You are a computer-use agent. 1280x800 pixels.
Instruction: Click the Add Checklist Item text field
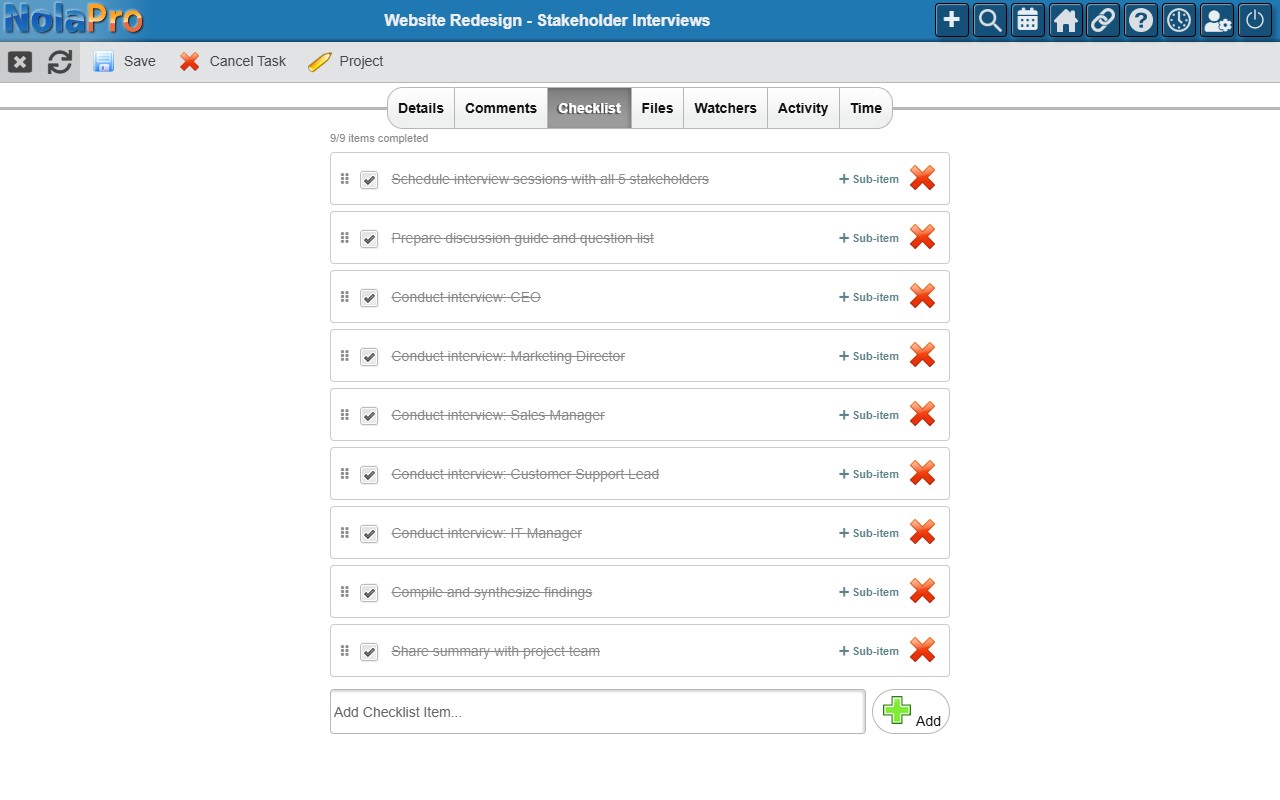coord(597,712)
